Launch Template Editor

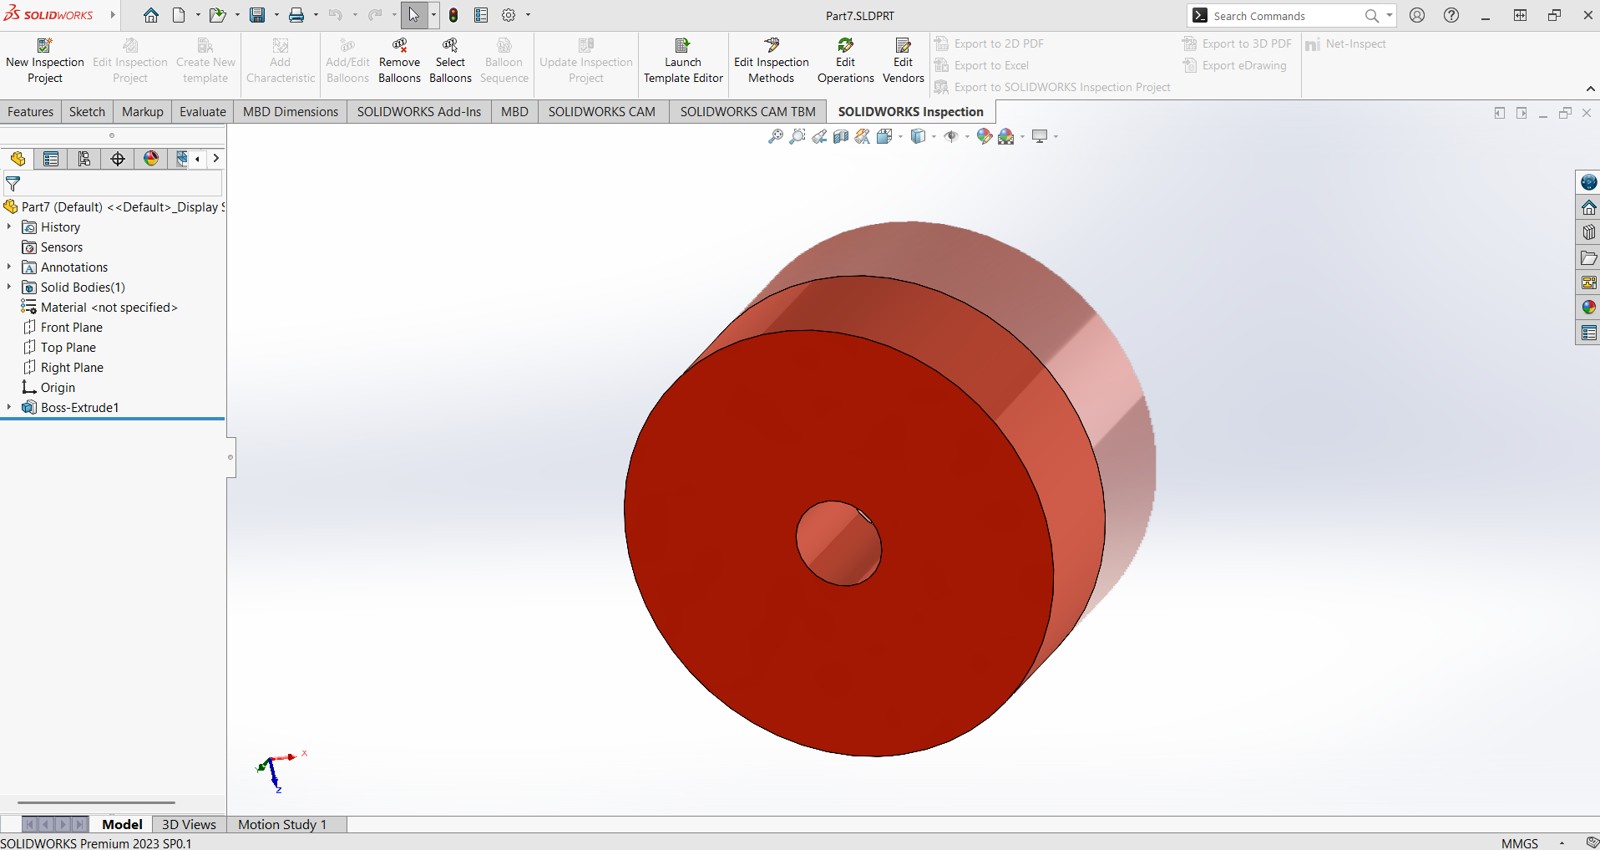click(x=683, y=61)
